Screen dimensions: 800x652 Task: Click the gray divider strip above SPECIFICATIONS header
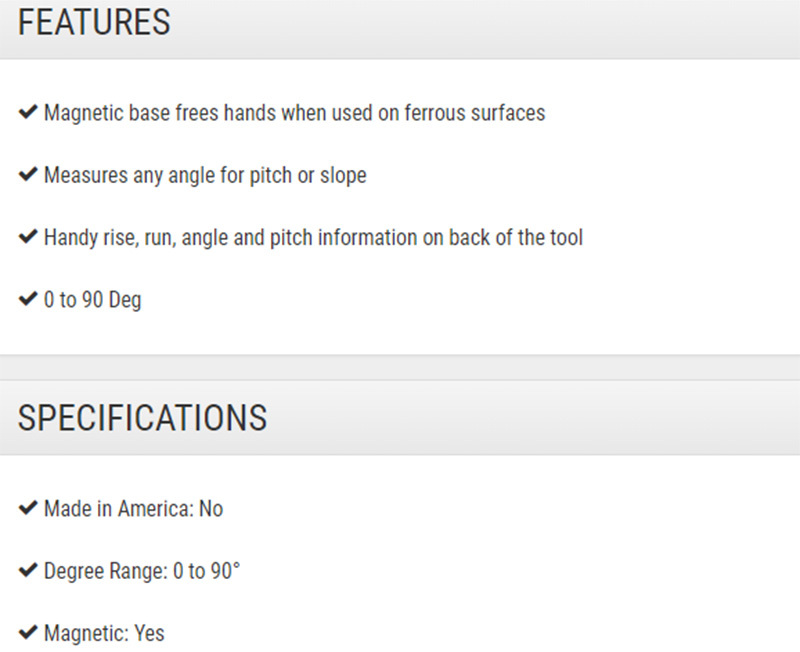(x=400, y=367)
